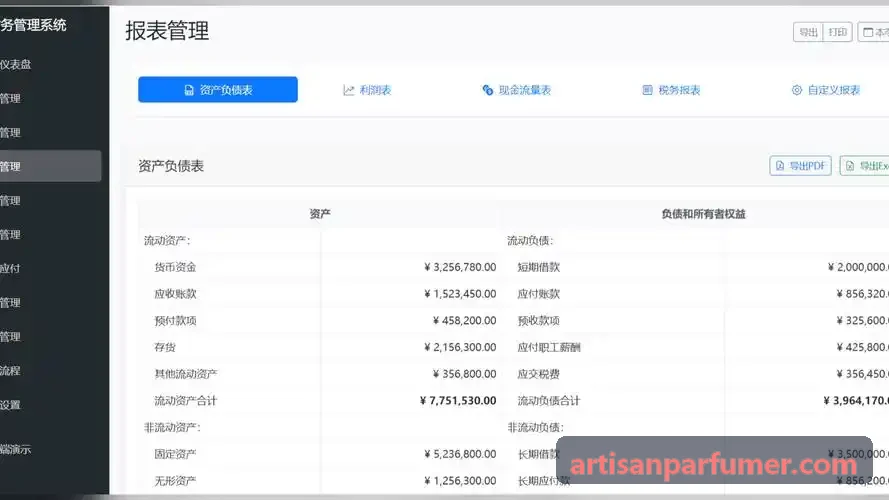This screenshot has width=889, height=500.
Task: Click the 应交税费 row label
Action: pos(539,374)
